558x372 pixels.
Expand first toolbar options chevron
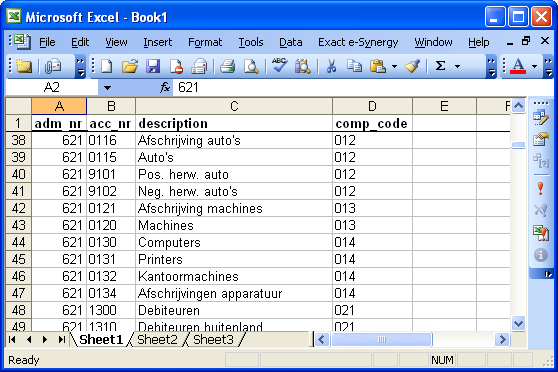tap(80, 66)
